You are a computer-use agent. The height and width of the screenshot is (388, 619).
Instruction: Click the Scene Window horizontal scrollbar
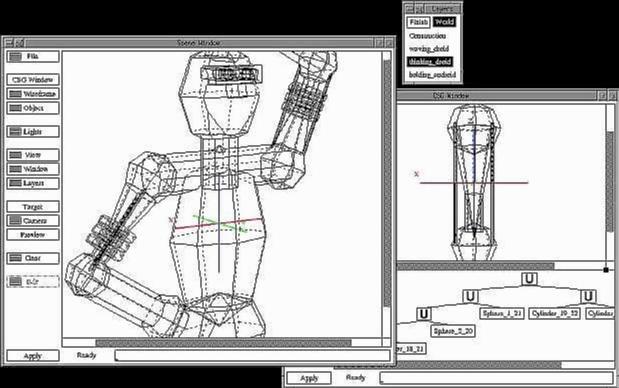coord(223,343)
